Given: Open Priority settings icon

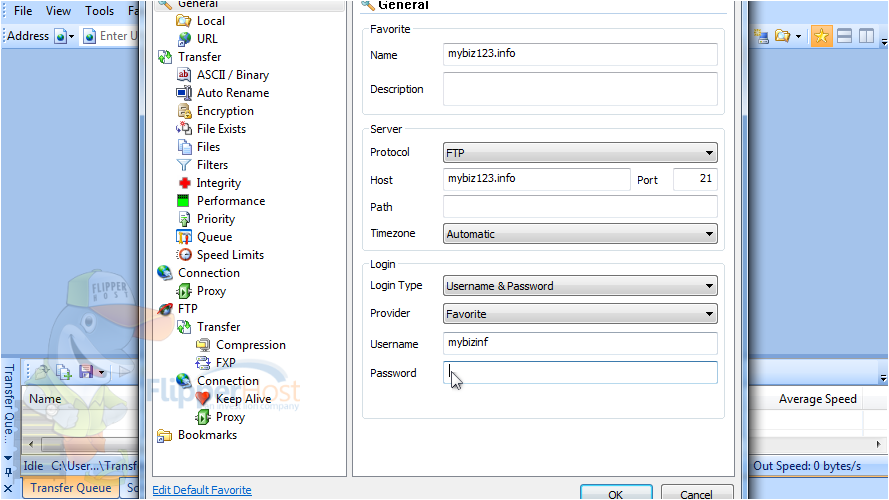Looking at the screenshot, I should (184, 219).
